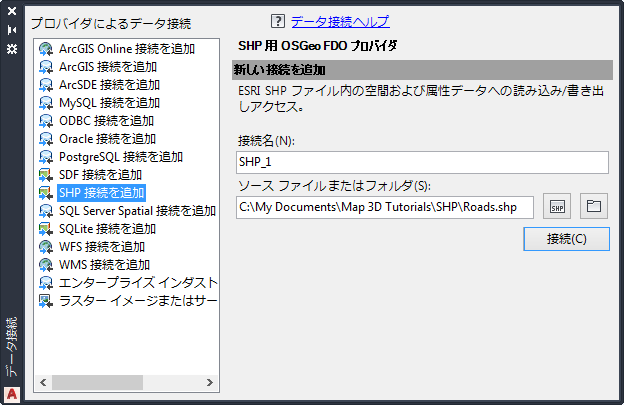This screenshot has width=624, height=405.
Task: Click the Autodesk A logo icon
Action: click(12, 394)
